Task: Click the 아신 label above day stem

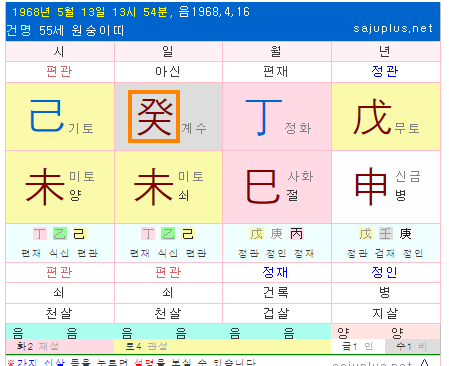Action: (168, 71)
